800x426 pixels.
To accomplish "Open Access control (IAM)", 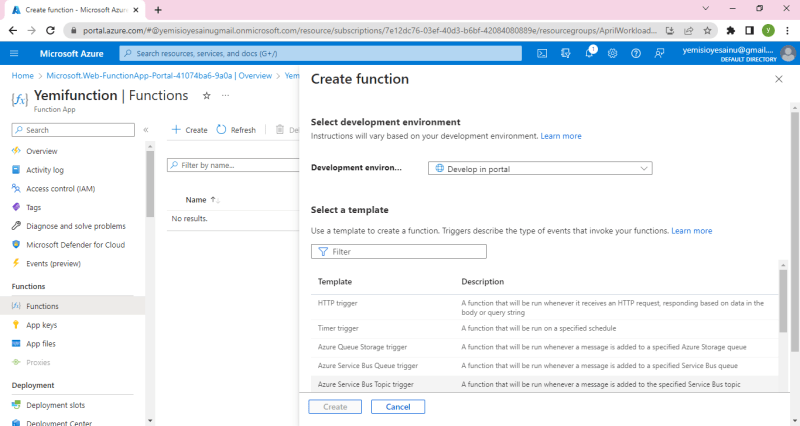I will point(61,189).
